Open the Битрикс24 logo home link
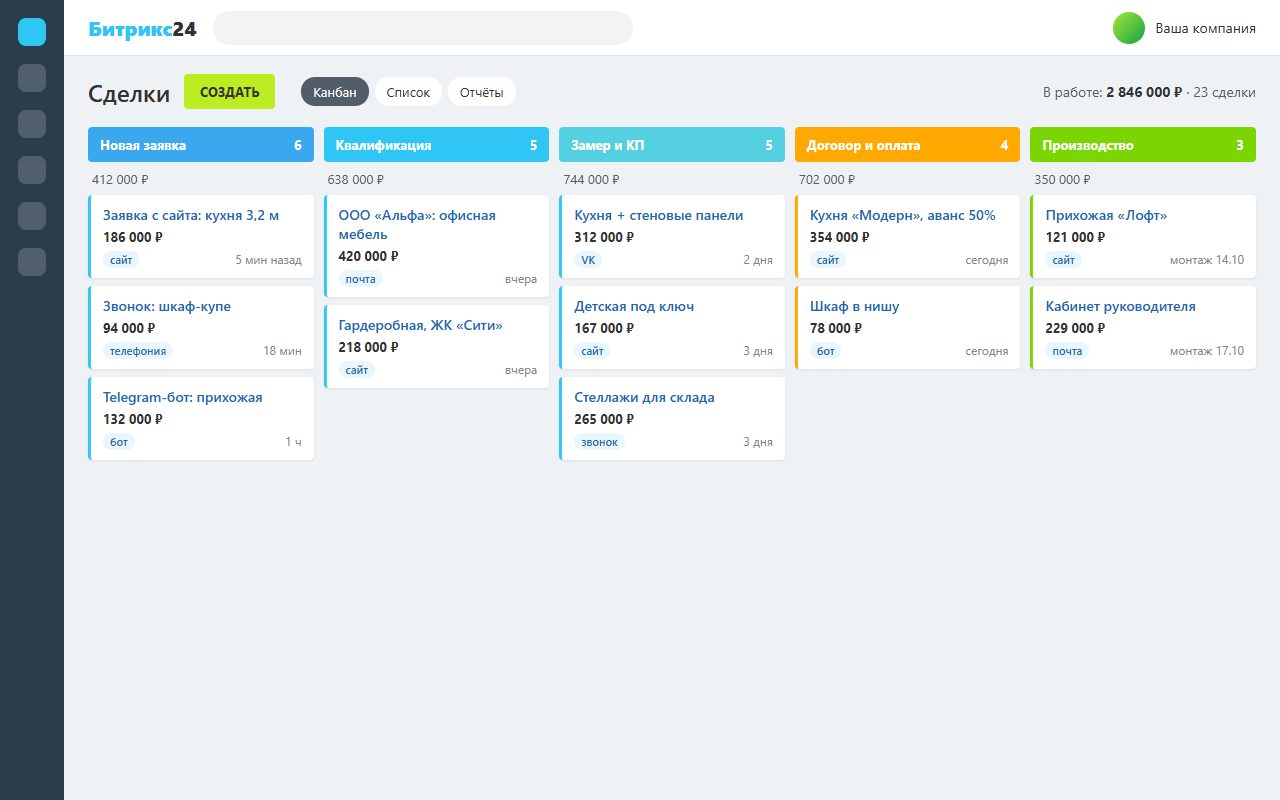 tap(142, 29)
